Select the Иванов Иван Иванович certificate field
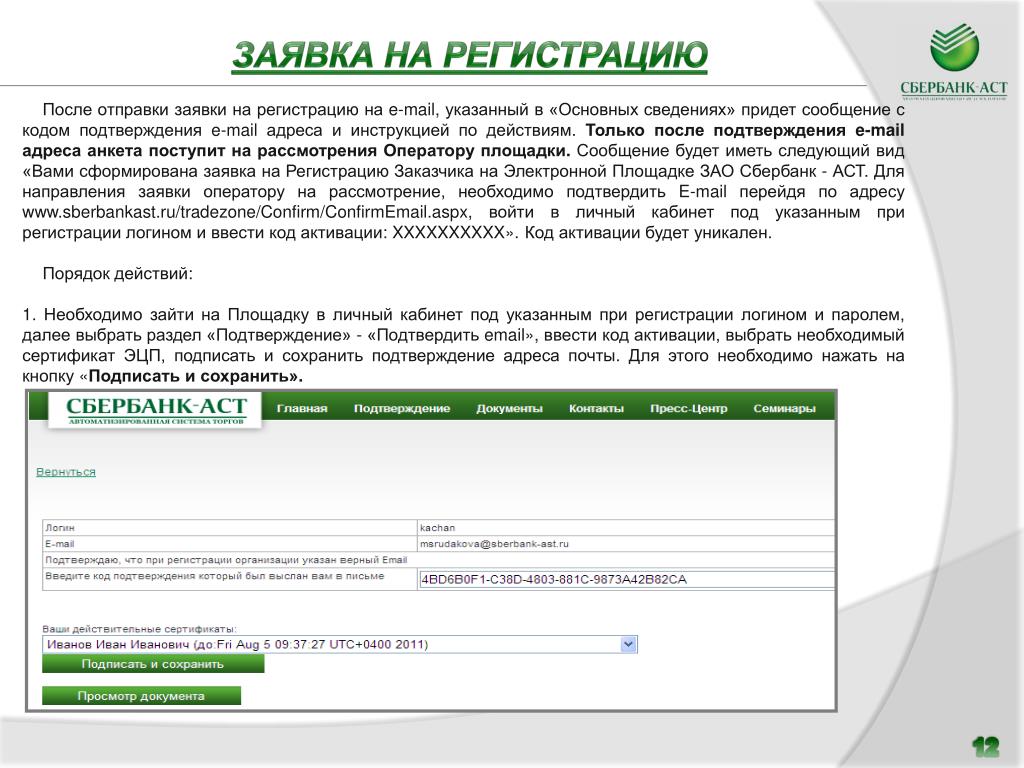This screenshot has width=1024, height=768. click(x=340, y=645)
